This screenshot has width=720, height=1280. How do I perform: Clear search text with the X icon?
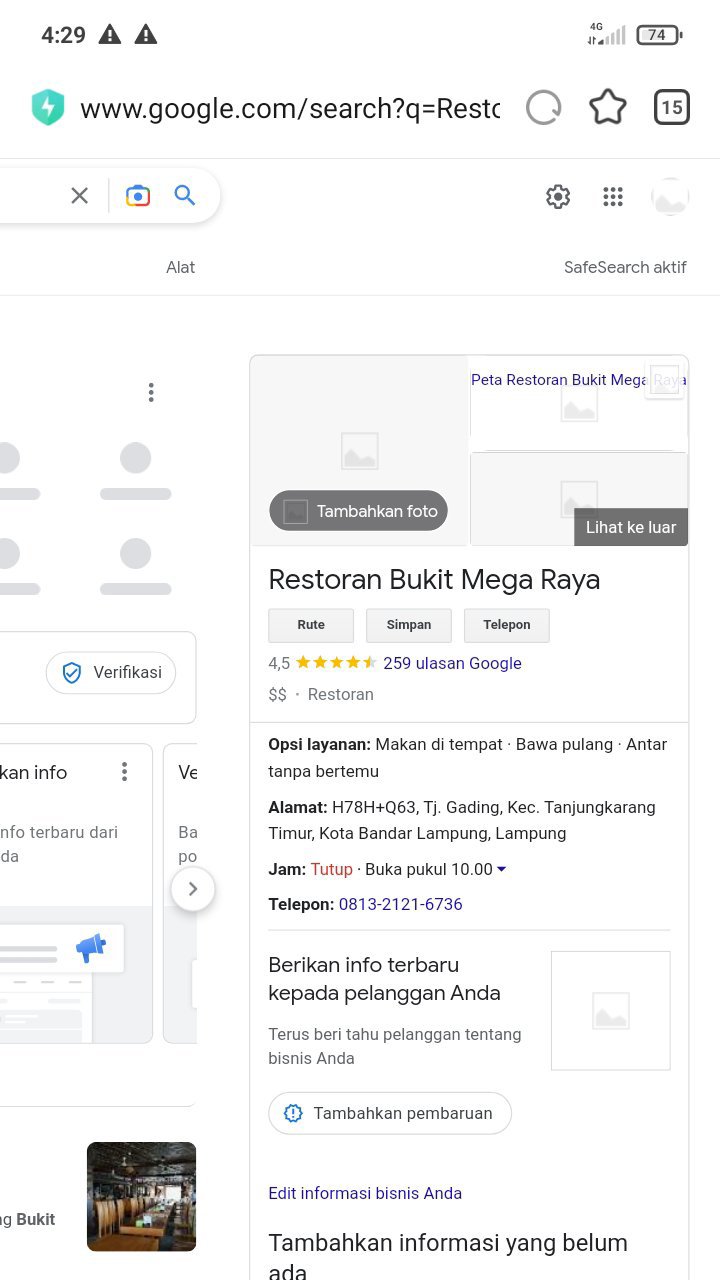coord(80,196)
